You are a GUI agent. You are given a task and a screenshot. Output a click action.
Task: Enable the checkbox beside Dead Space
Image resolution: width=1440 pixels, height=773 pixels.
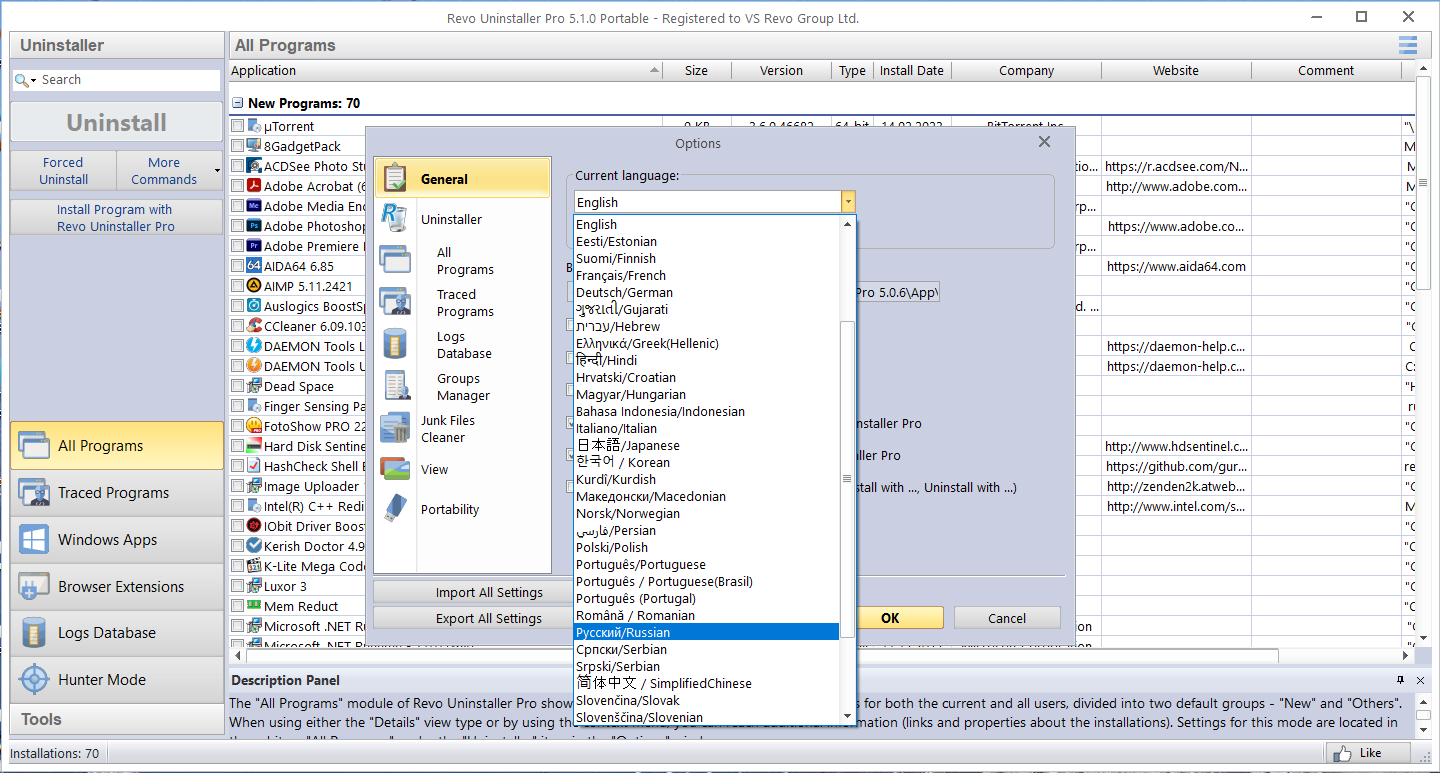click(x=238, y=387)
